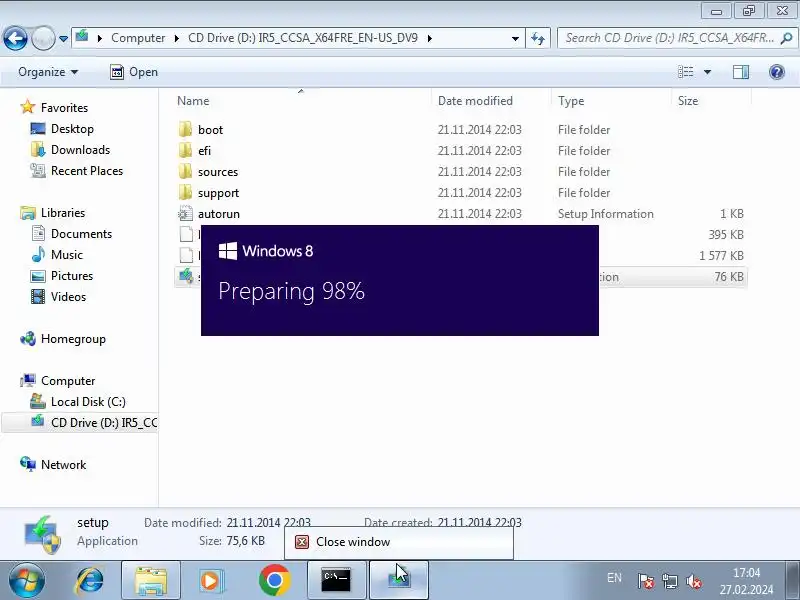Expand the Computer breadcrumb arrow
Viewport: 800px width, 600px height.
[177, 38]
